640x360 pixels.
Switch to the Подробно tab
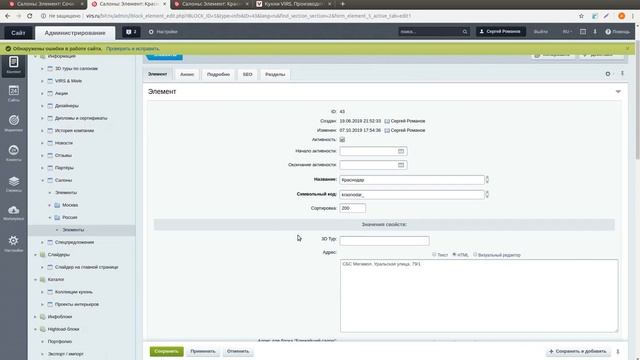[218, 74]
